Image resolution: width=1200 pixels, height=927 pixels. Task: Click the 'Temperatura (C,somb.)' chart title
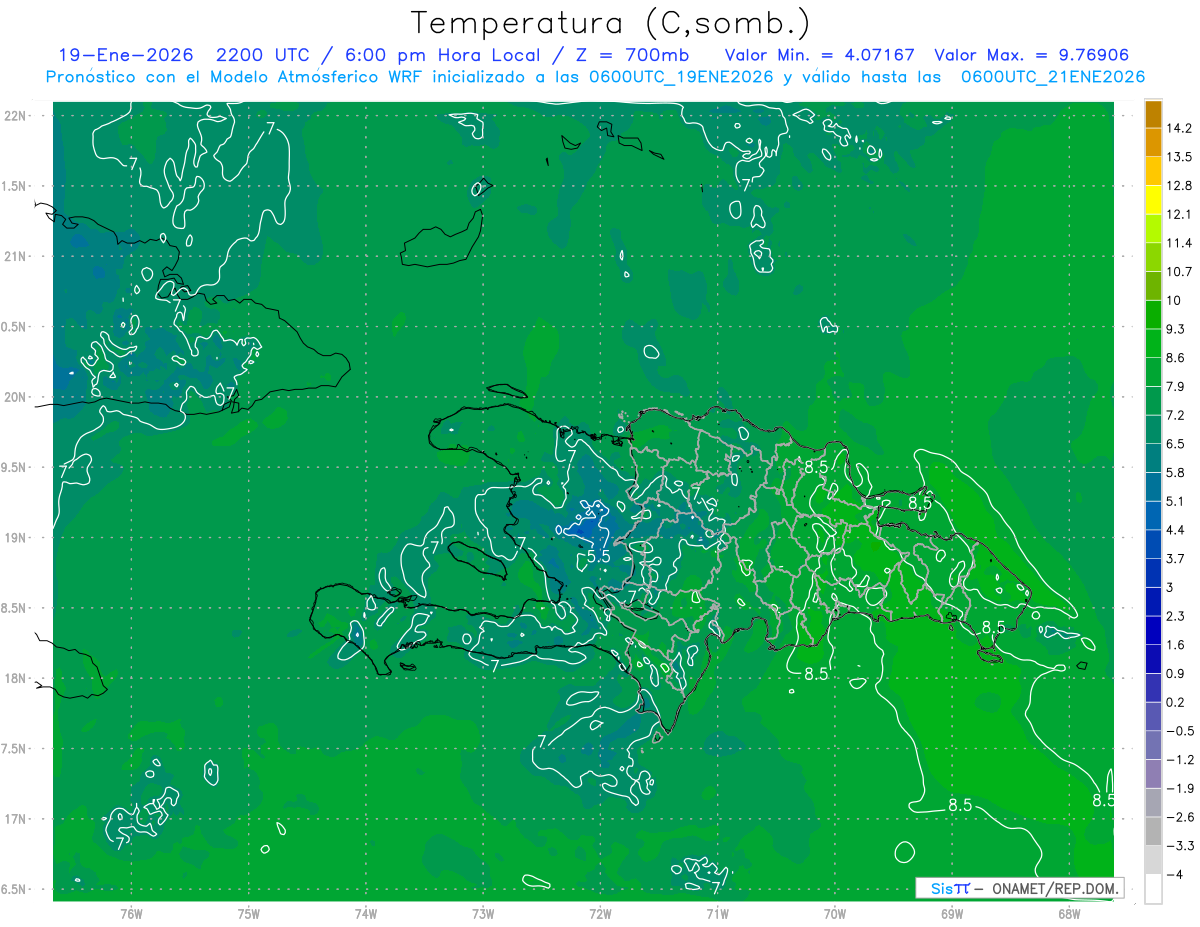point(610,23)
